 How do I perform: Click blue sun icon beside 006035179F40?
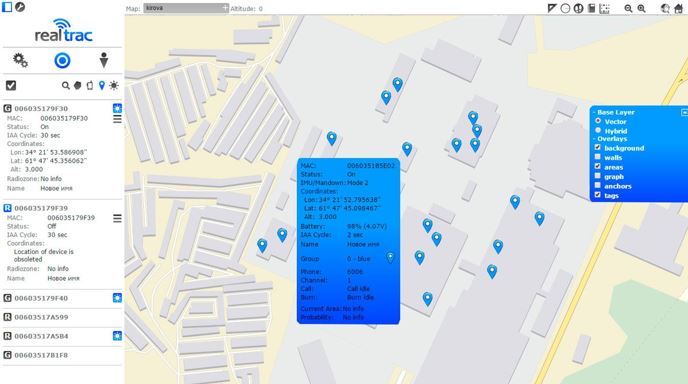(117, 298)
